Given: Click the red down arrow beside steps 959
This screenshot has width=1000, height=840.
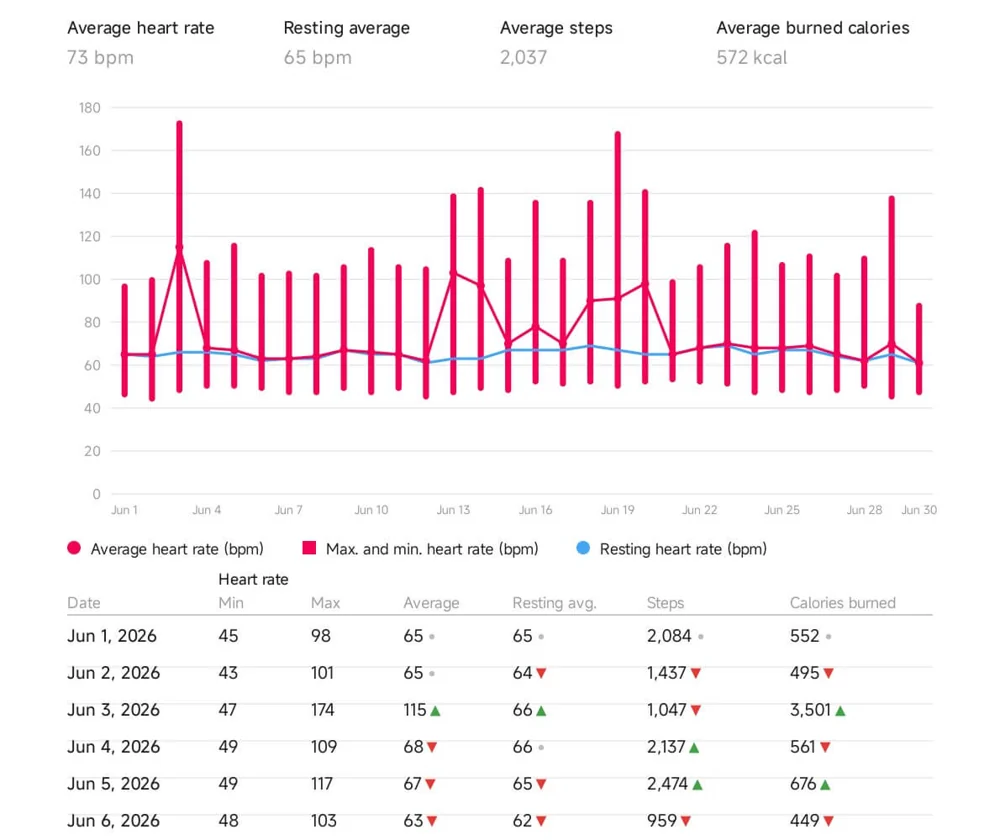Looking at the screenshot, I should pyautogui.click(x=686, y=822).
